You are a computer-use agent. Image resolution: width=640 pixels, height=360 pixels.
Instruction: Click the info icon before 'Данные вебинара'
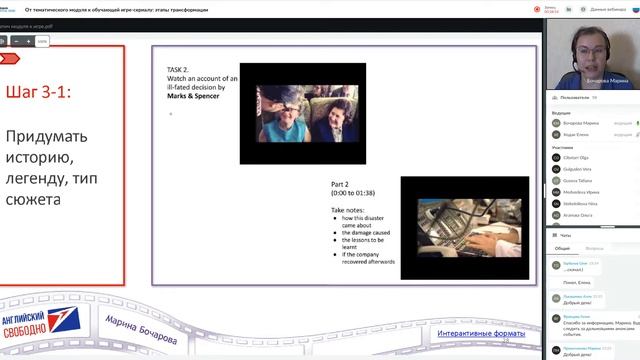pyautogui.click(x=583, y=9)
